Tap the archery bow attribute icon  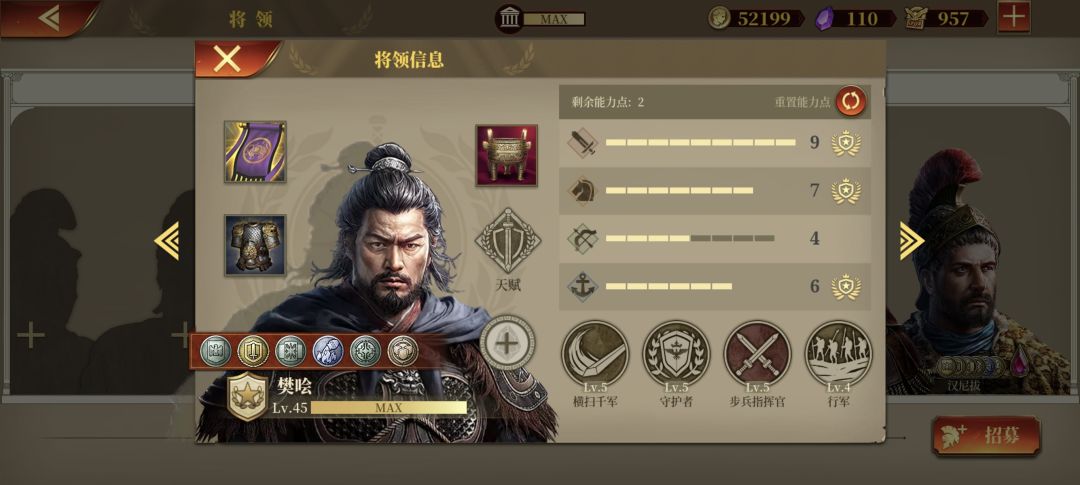click(582, 239)
